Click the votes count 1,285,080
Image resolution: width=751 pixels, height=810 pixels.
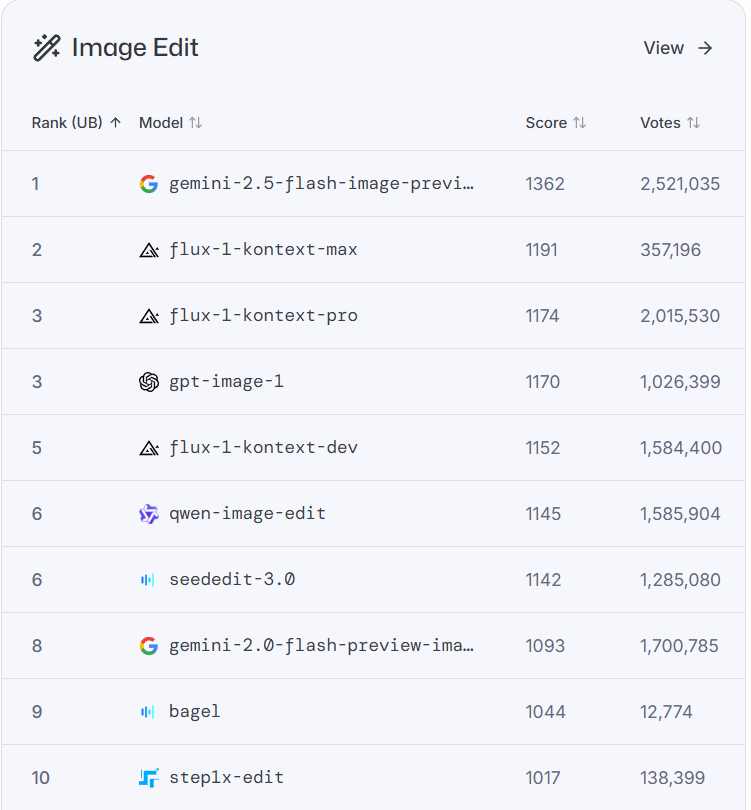[680, 580]
